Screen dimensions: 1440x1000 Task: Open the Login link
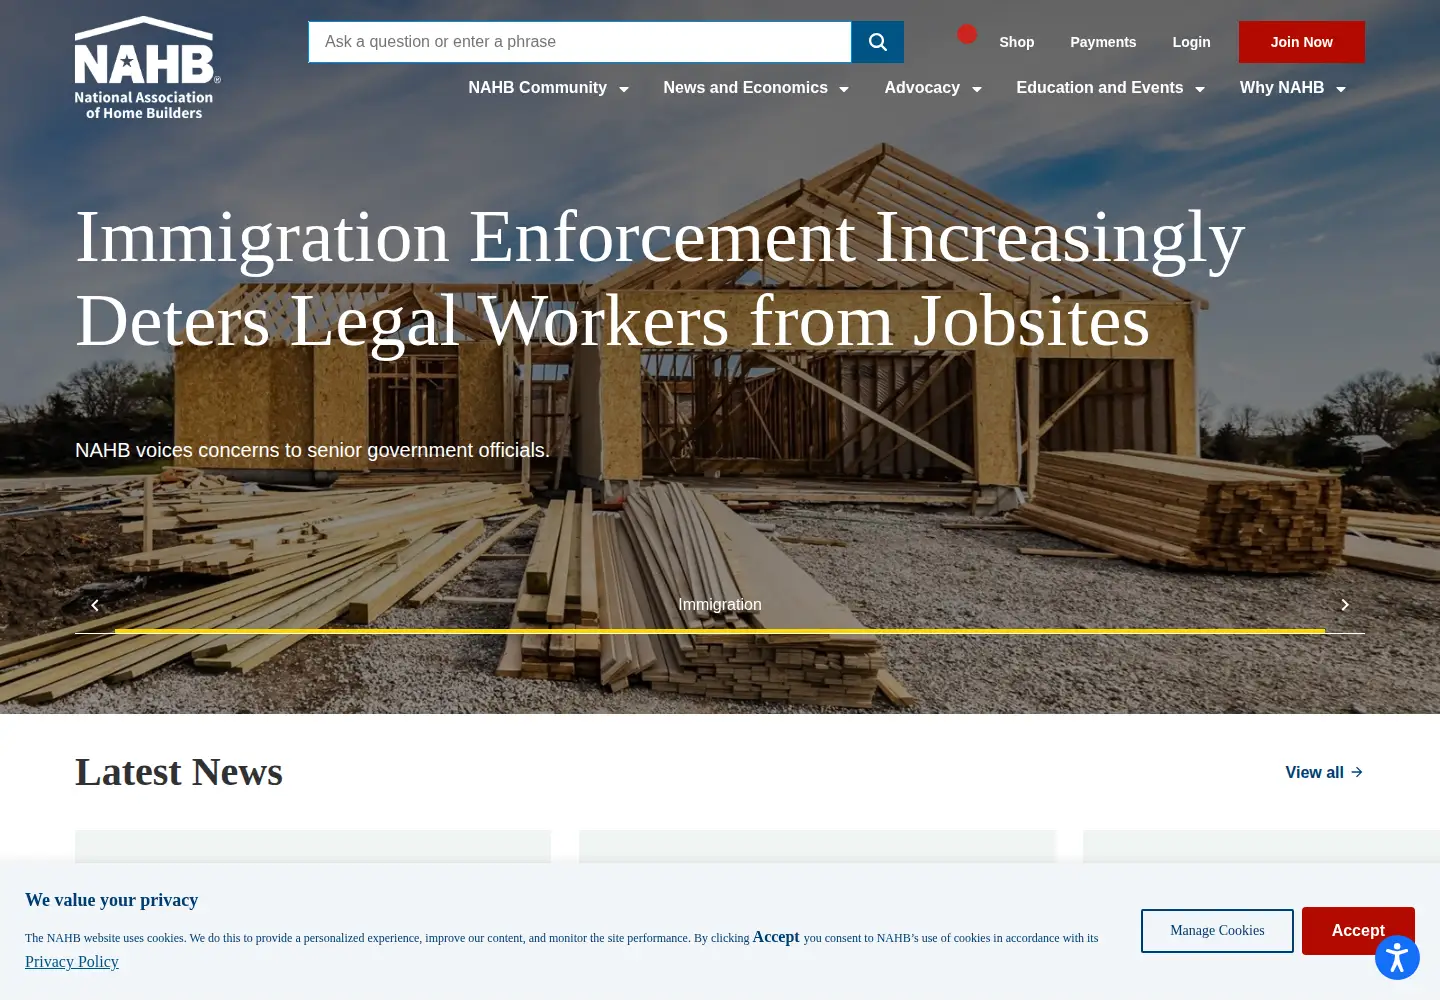pos(1191,42)
